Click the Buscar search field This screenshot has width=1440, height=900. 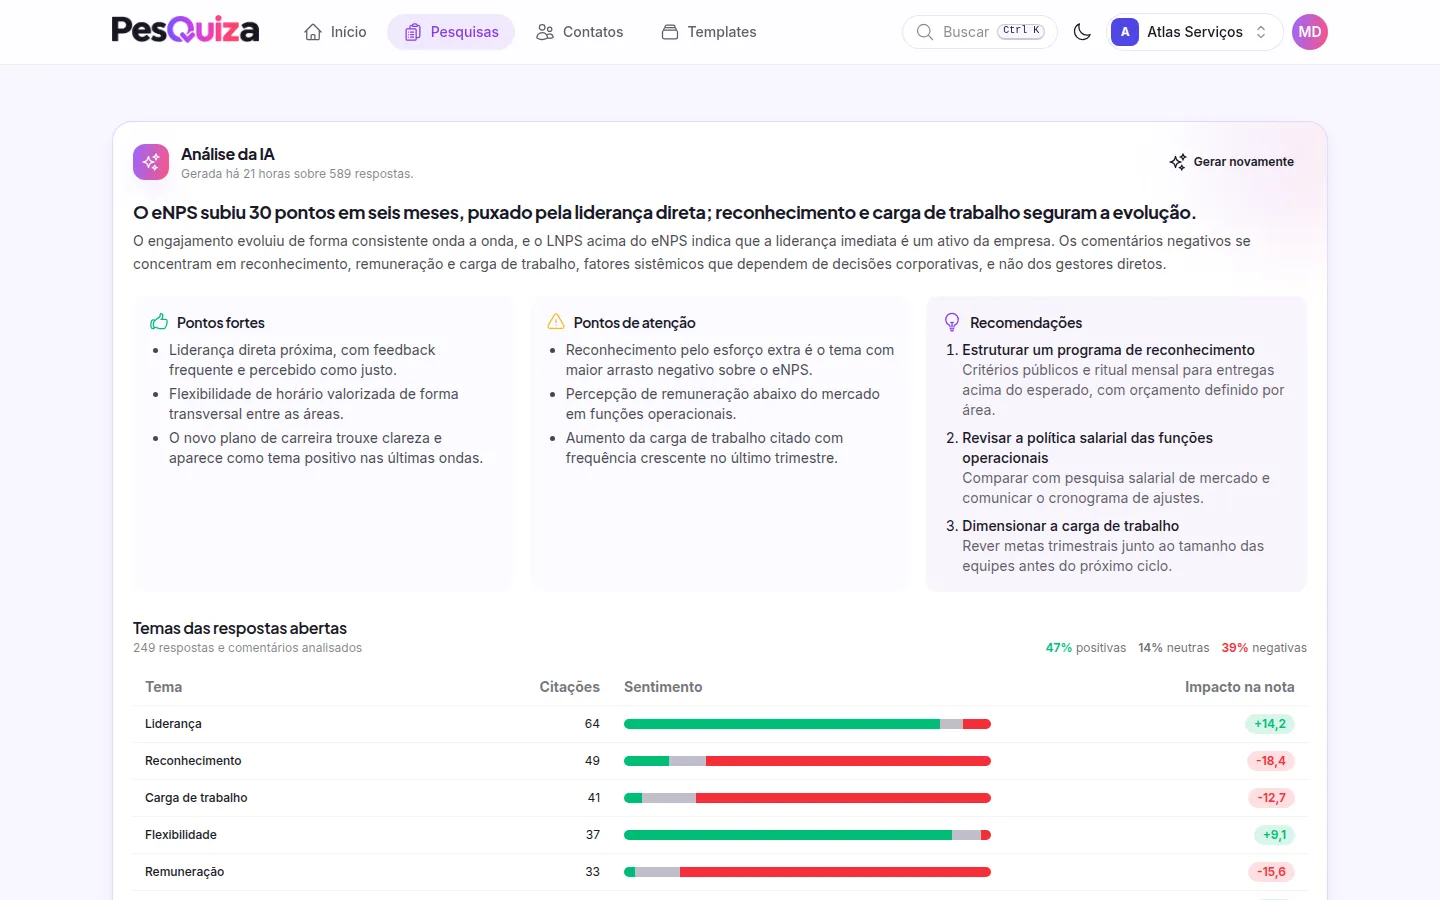click(980, 32)
